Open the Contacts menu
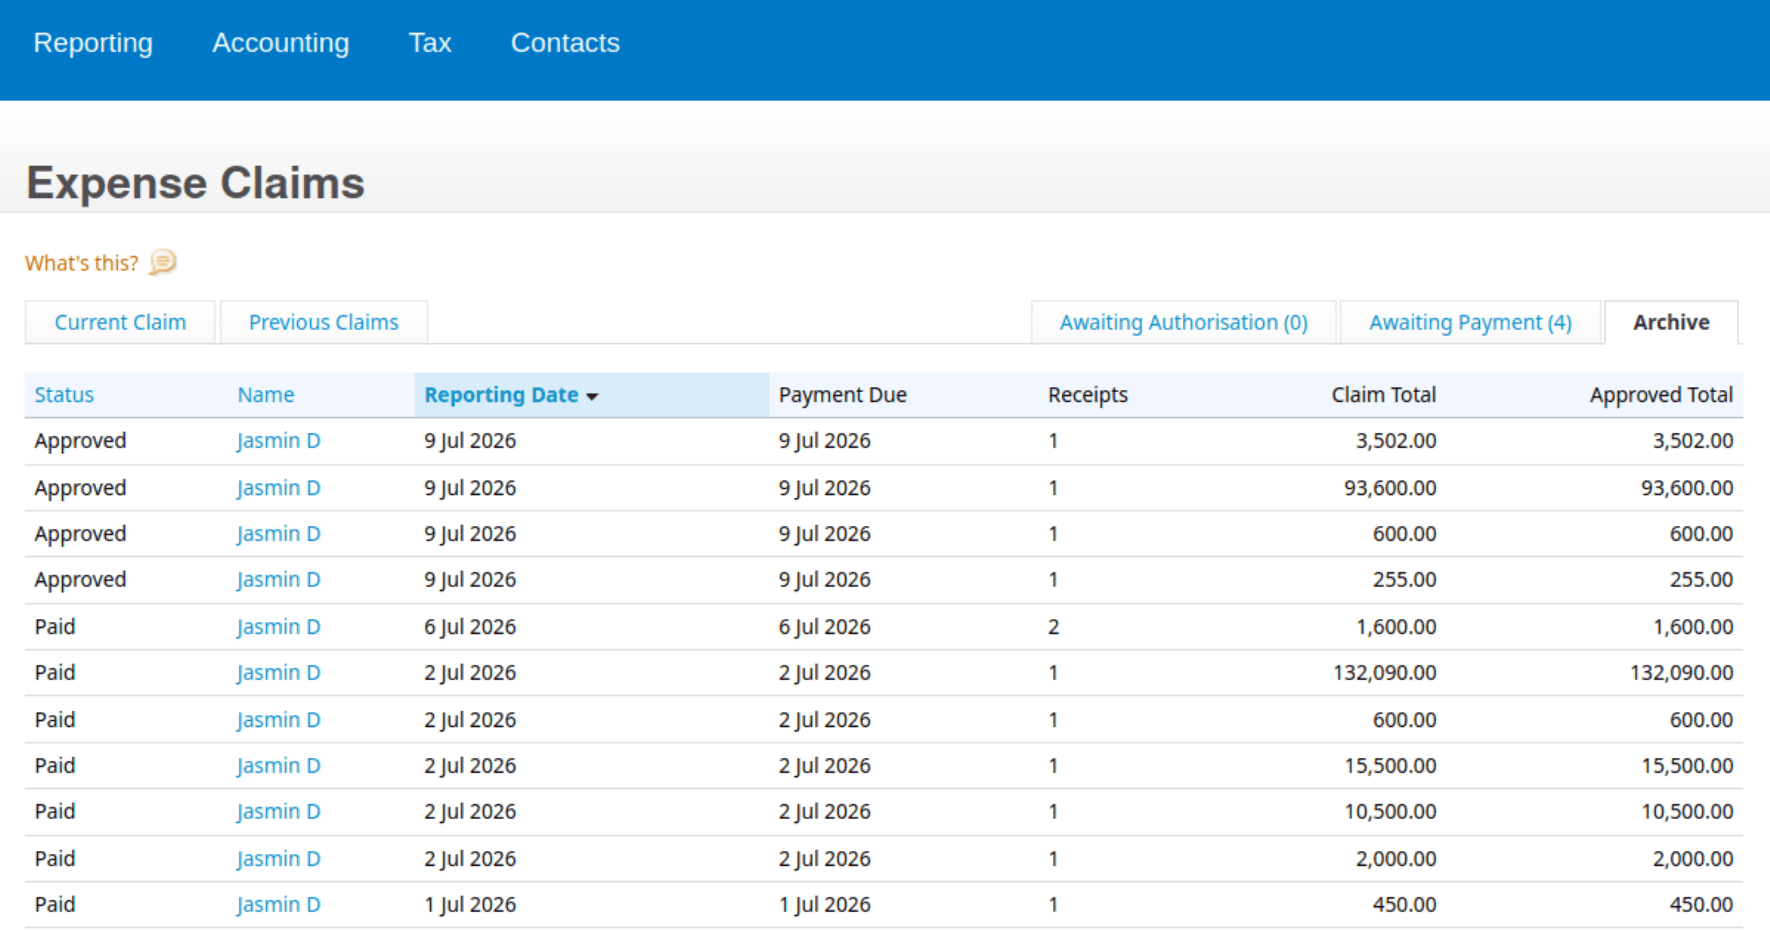This screenshot has width=1770, height=931. click(x=565, y=43)
